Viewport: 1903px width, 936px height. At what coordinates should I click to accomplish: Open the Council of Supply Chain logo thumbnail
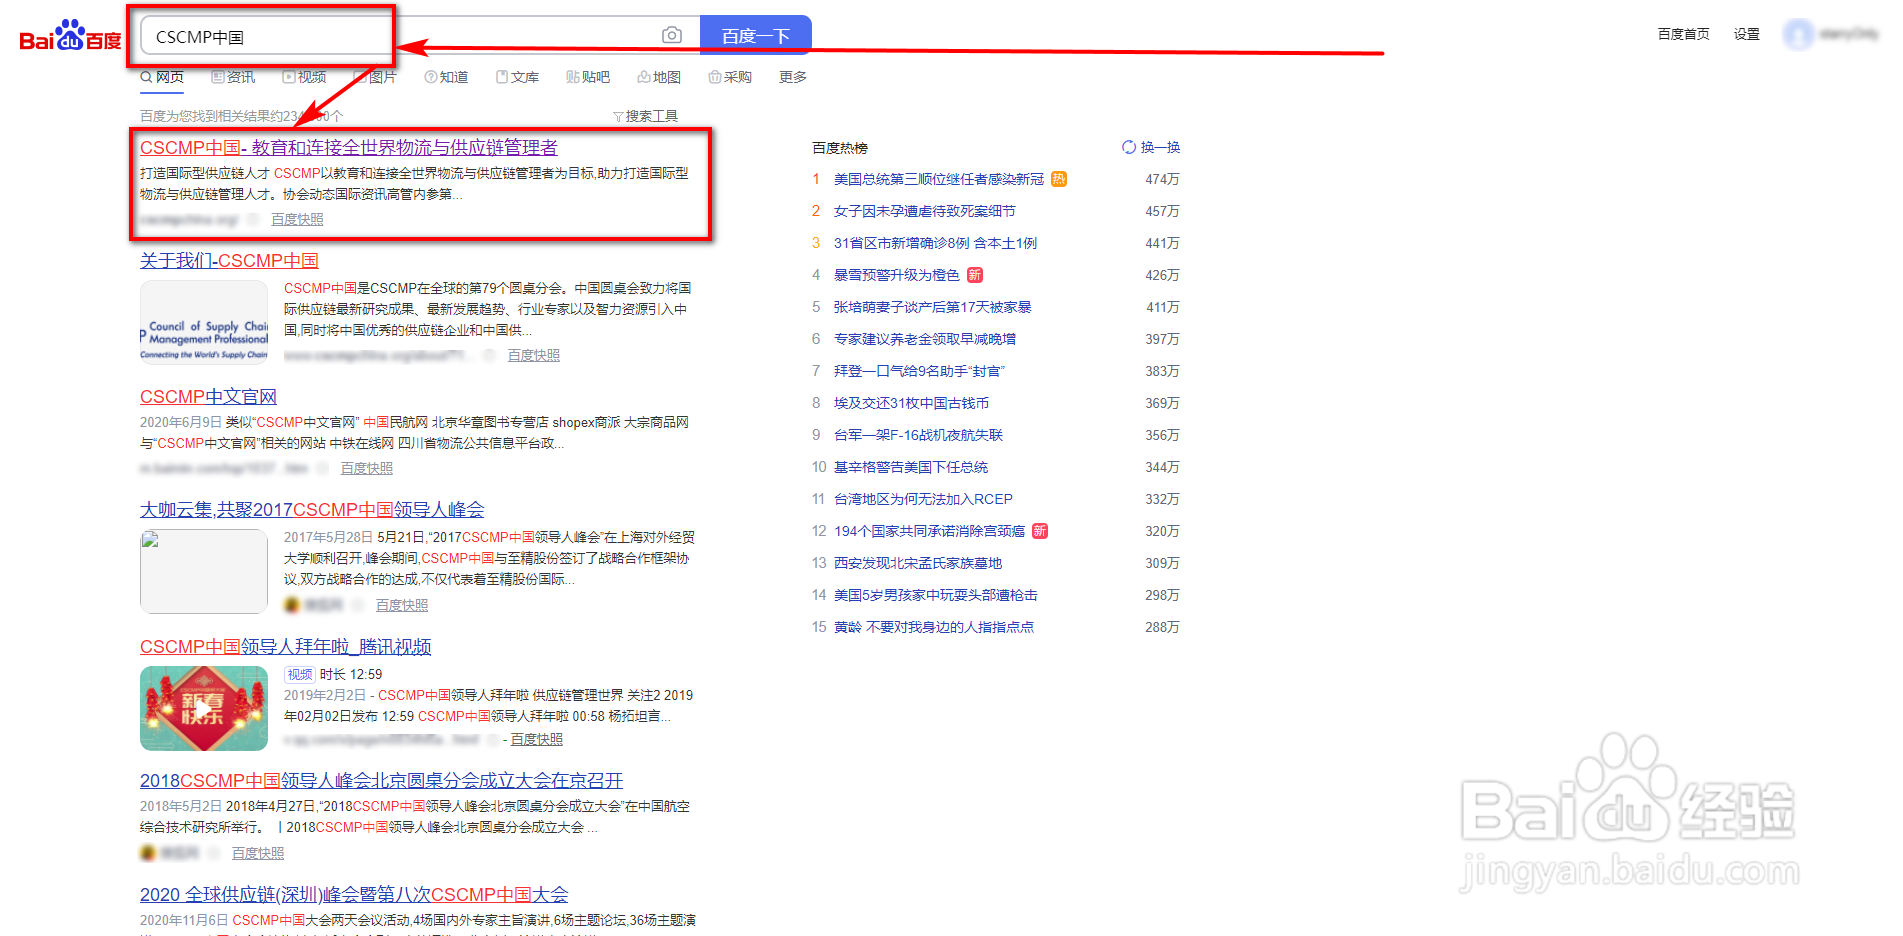pos(204,322)
